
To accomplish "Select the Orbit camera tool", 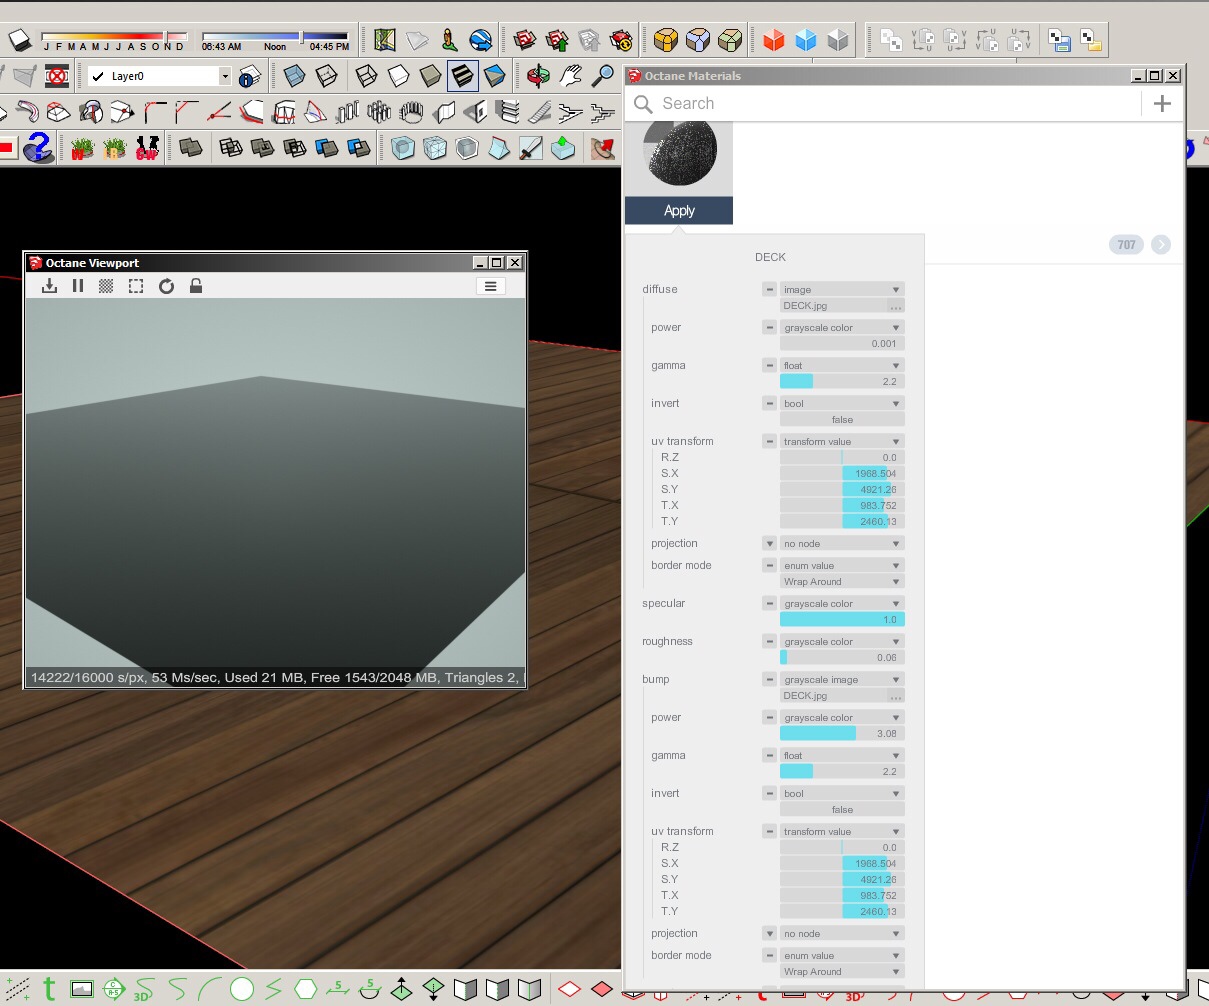I will [538, 76].
